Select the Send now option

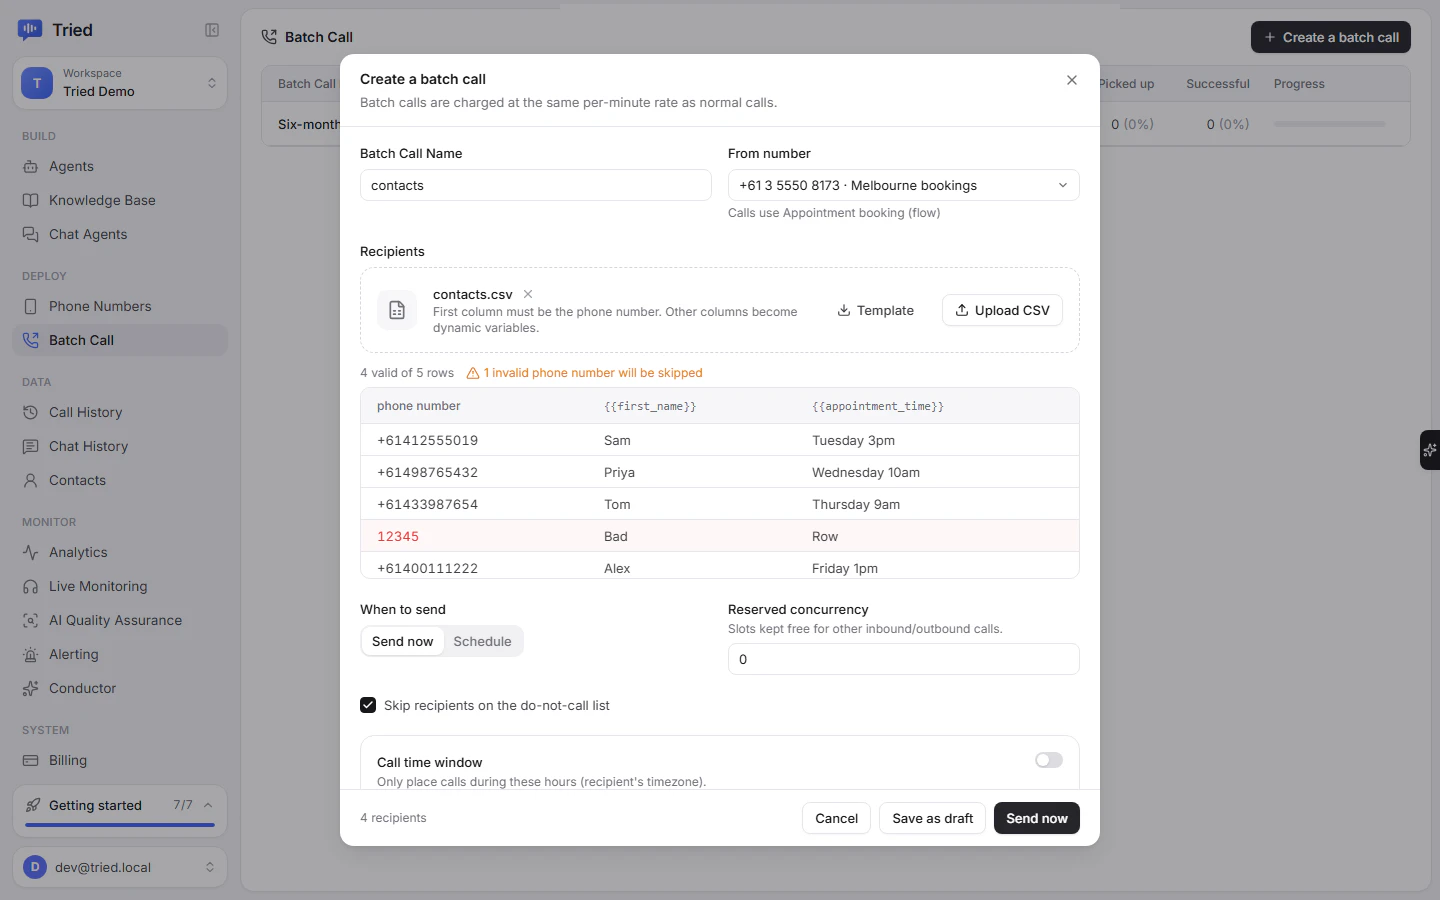click(403, 642)
